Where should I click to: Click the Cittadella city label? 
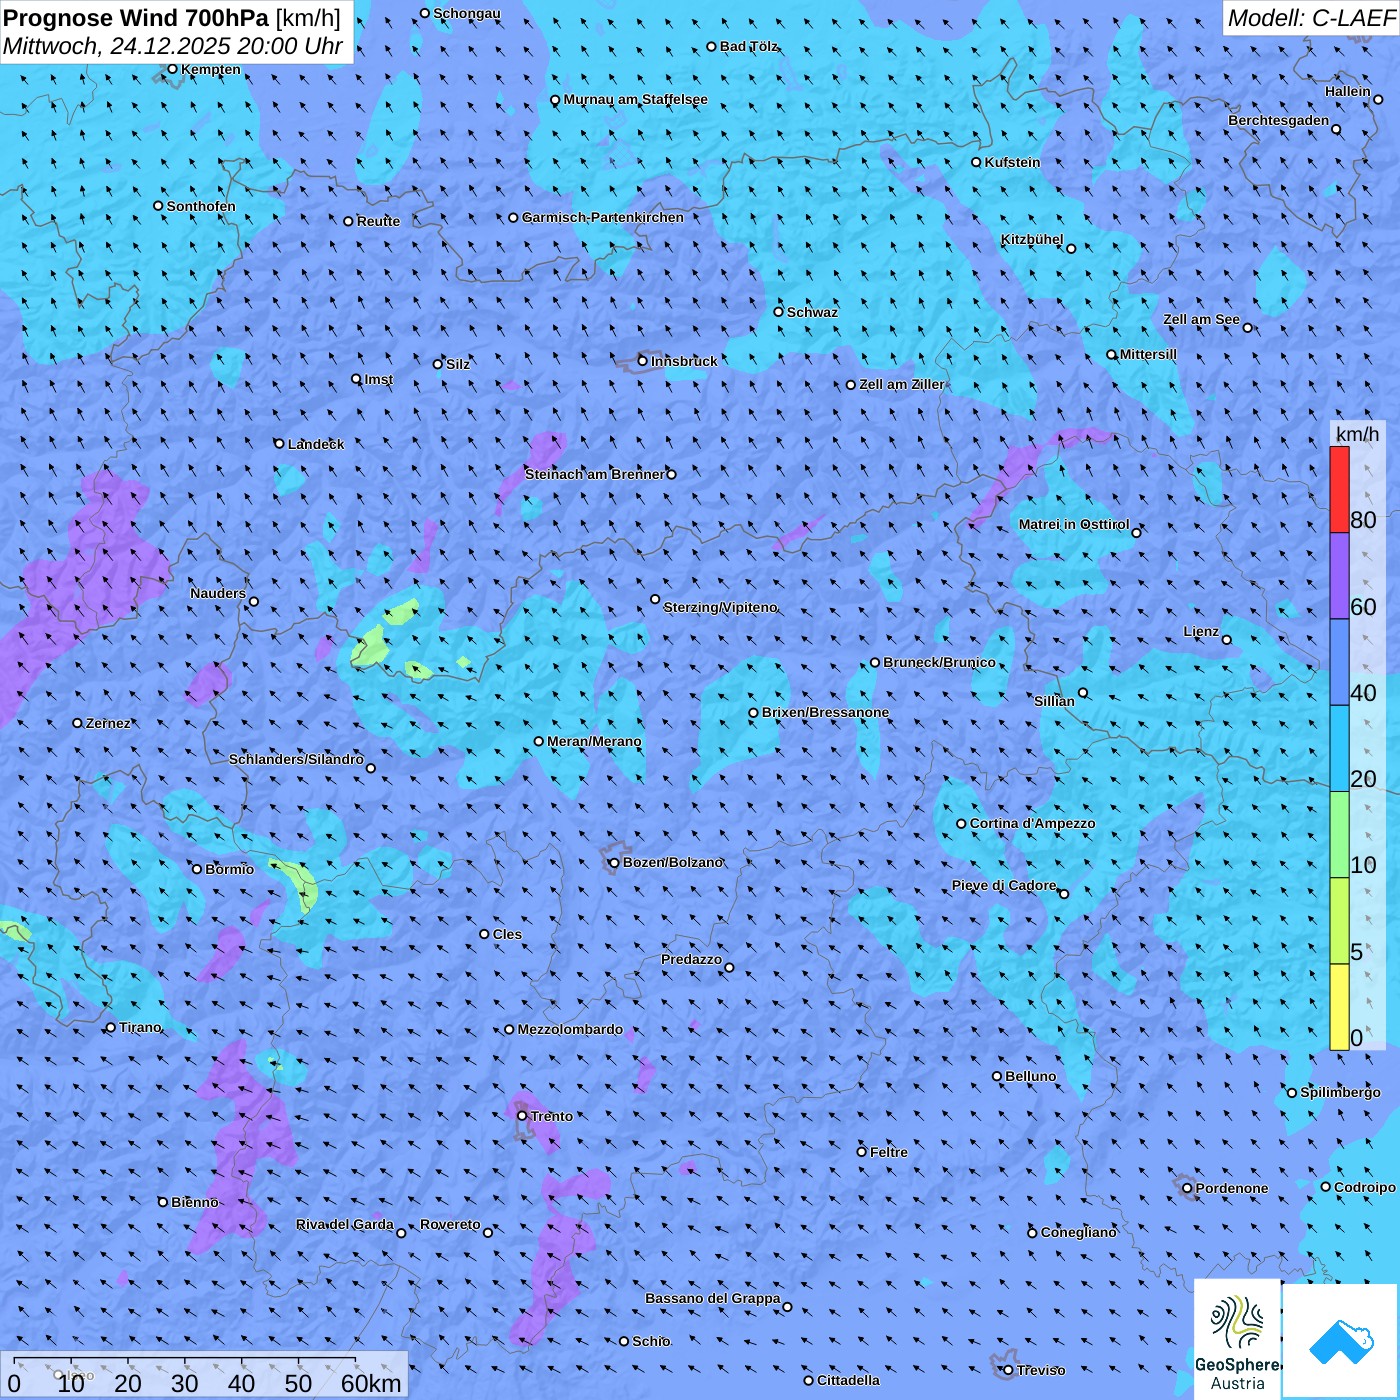pyautogui.click(x=848, y=1380)
